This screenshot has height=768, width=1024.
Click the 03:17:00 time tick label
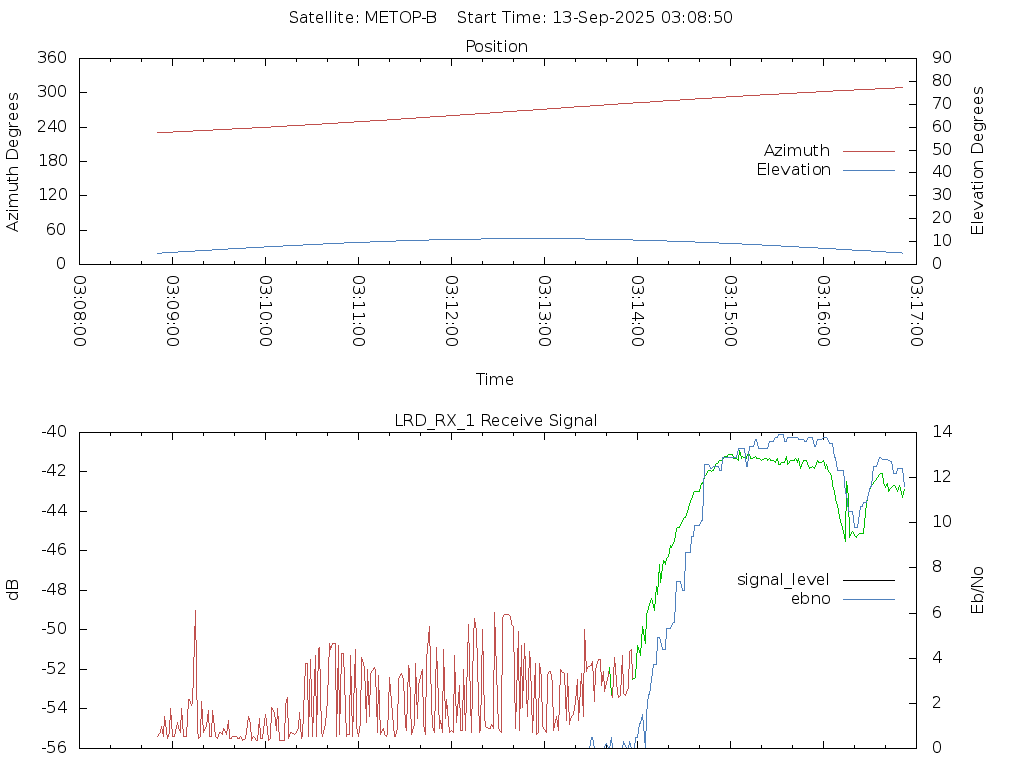[916, 311]
